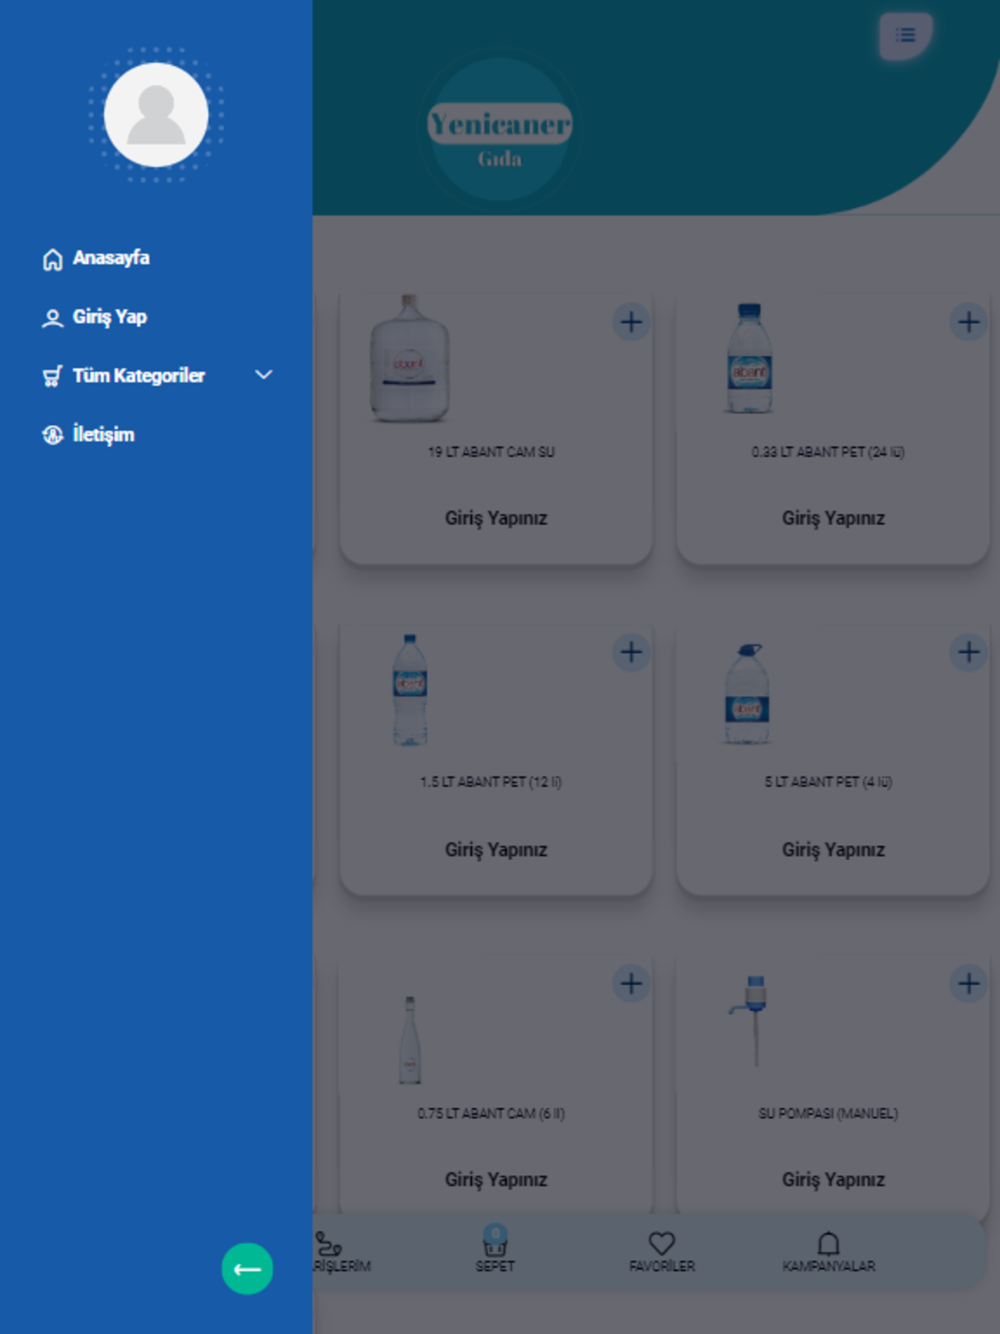Screen dimensions: 1000x1334
Task: Close the sidebar with green back arrow
Action: pos(247,1269)
